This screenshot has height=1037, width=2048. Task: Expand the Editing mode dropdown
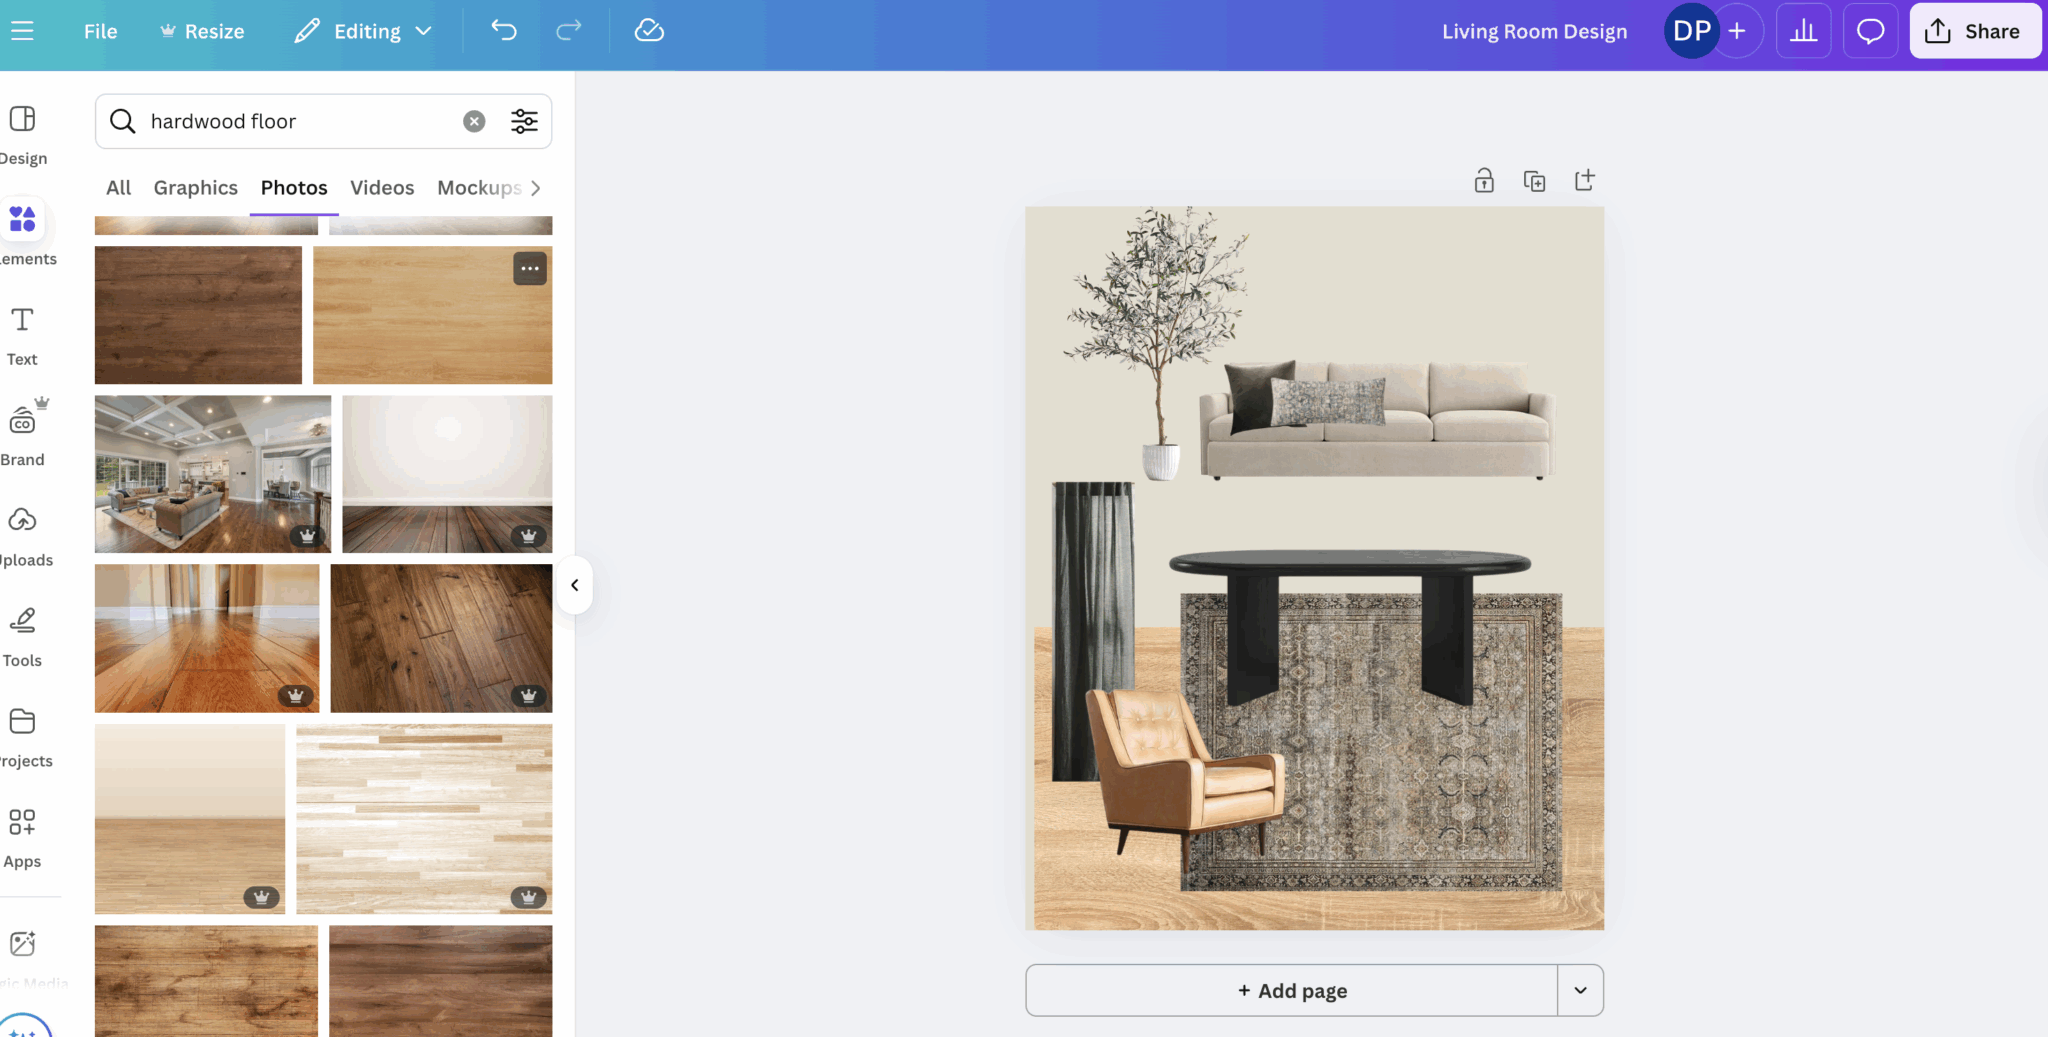coord(364,31)
